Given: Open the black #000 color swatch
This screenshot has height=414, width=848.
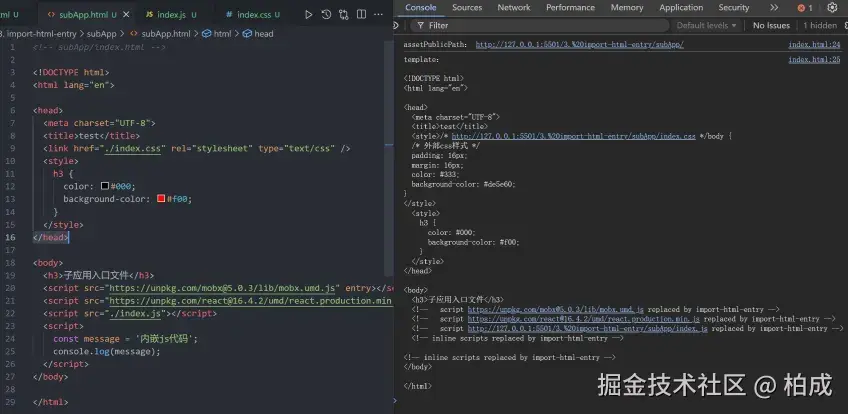Looking at the screenshot, I should (105, 186).
